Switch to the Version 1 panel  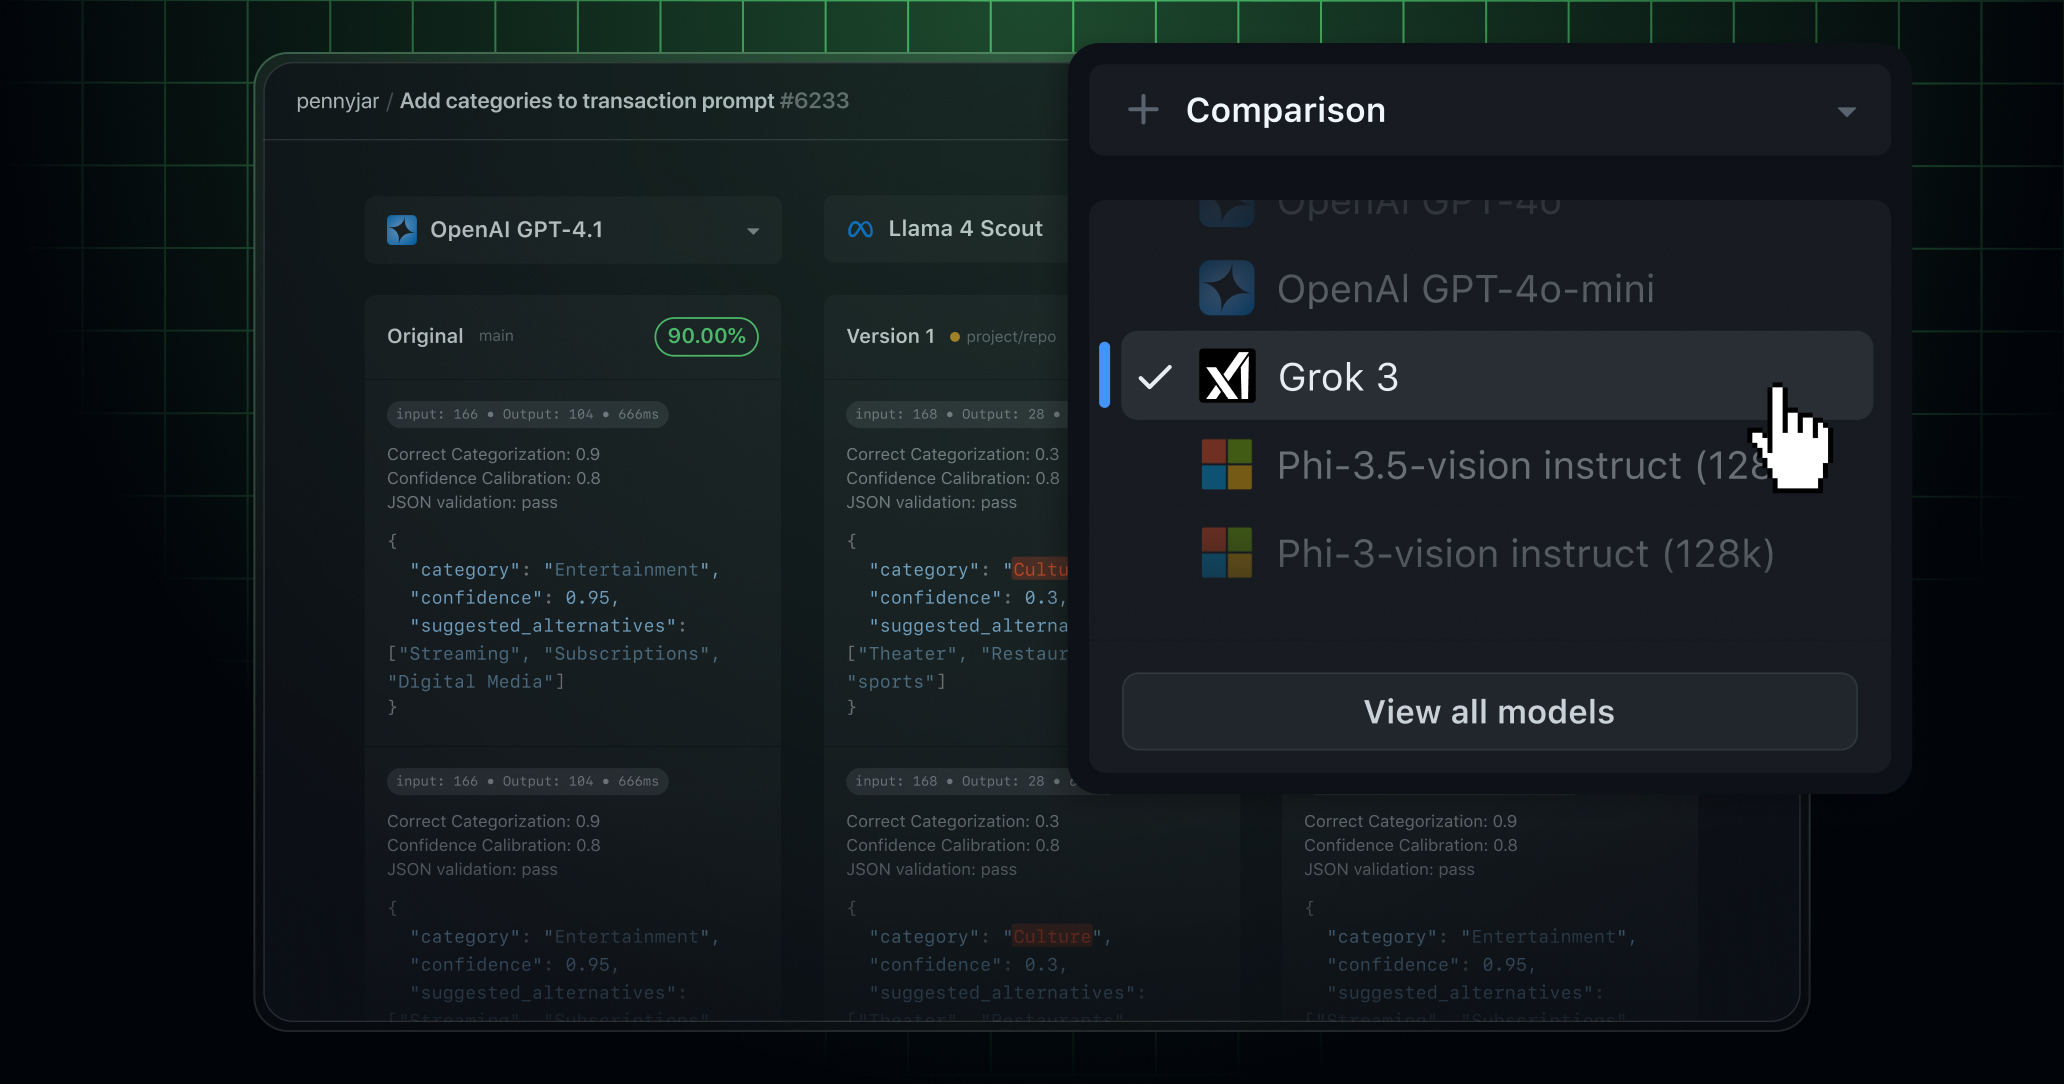[890, 336]
